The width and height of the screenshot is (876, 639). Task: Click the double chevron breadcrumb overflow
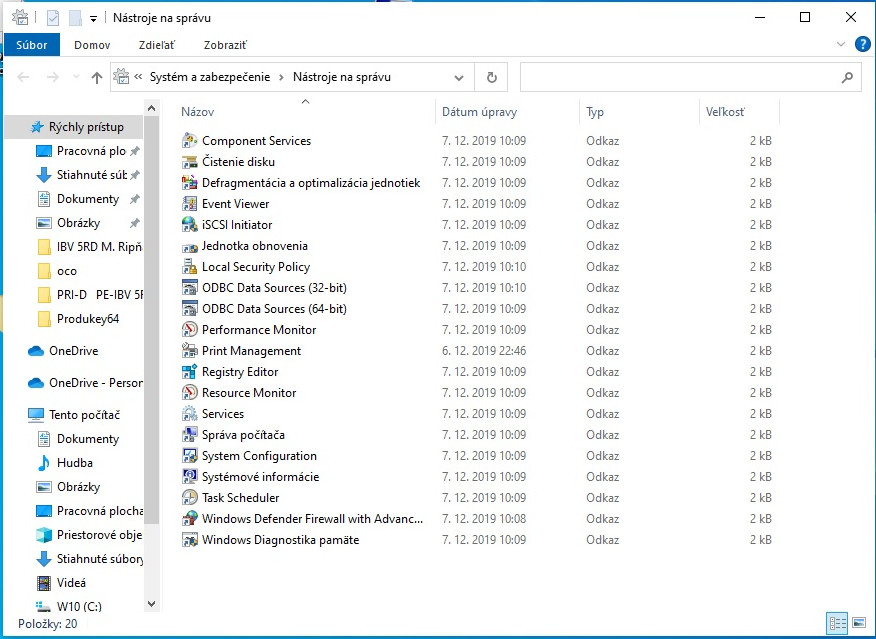(139, 77)
